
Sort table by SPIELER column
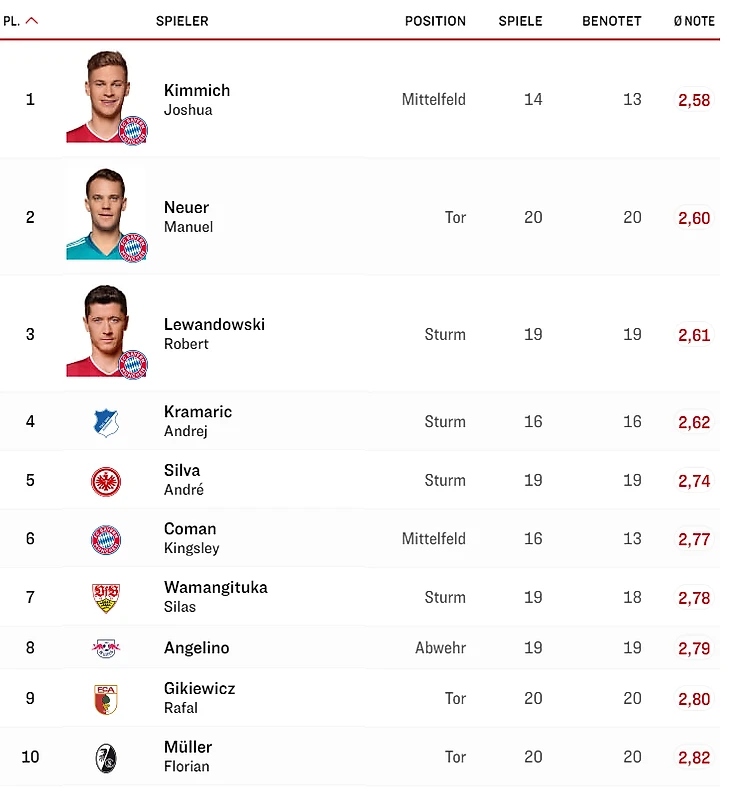182,21
